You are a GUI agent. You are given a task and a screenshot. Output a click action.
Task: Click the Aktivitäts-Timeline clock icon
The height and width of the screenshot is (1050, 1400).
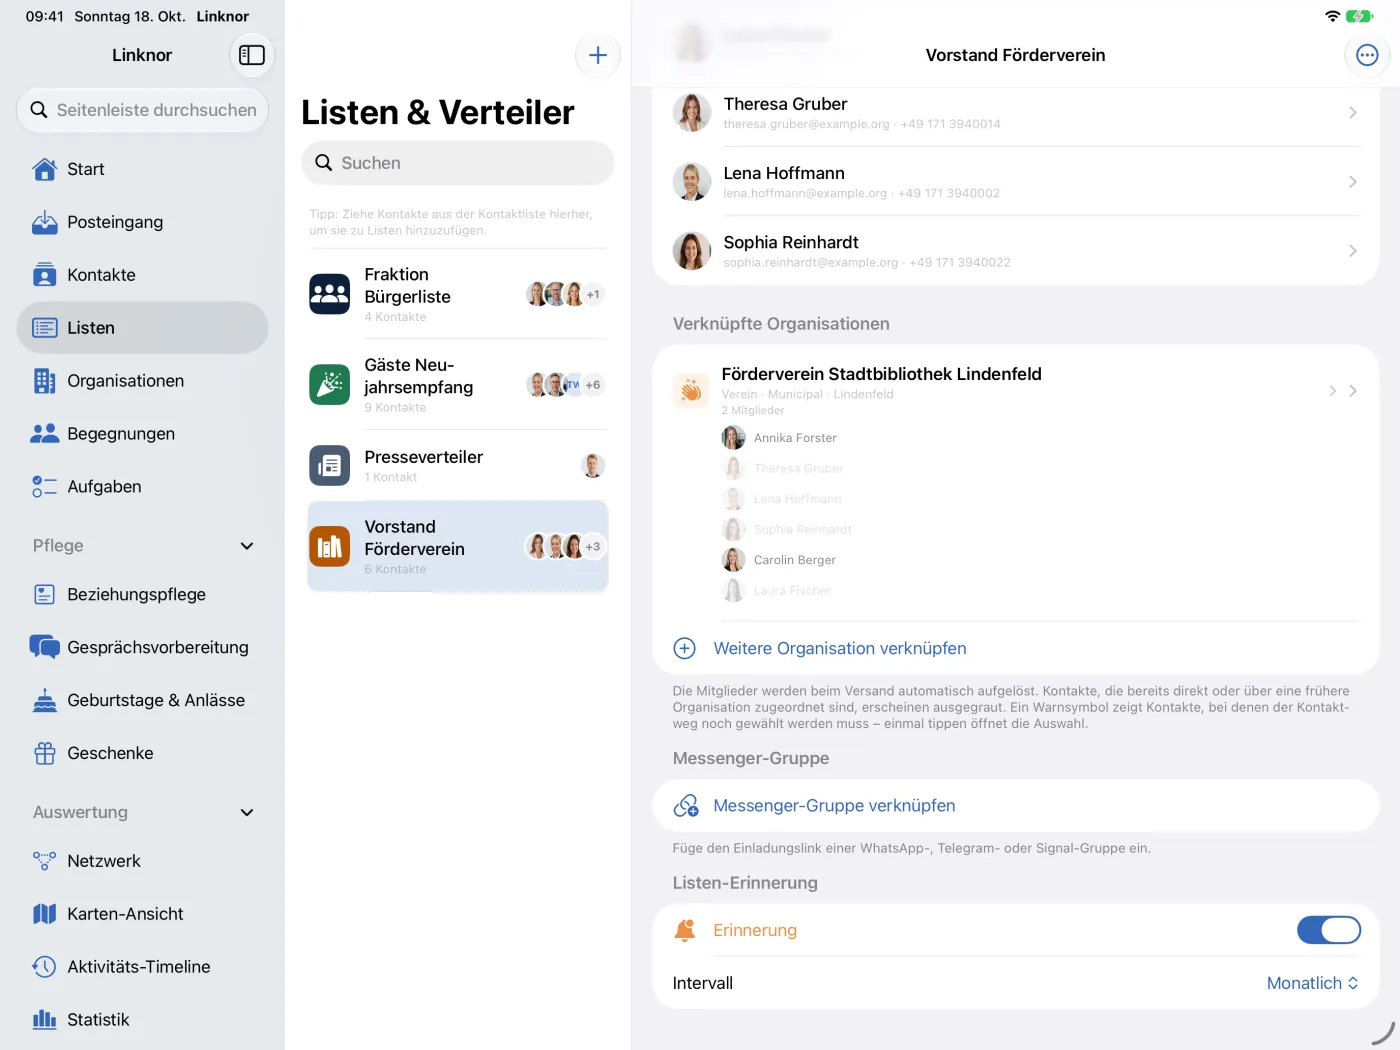(x=45, y=967)
